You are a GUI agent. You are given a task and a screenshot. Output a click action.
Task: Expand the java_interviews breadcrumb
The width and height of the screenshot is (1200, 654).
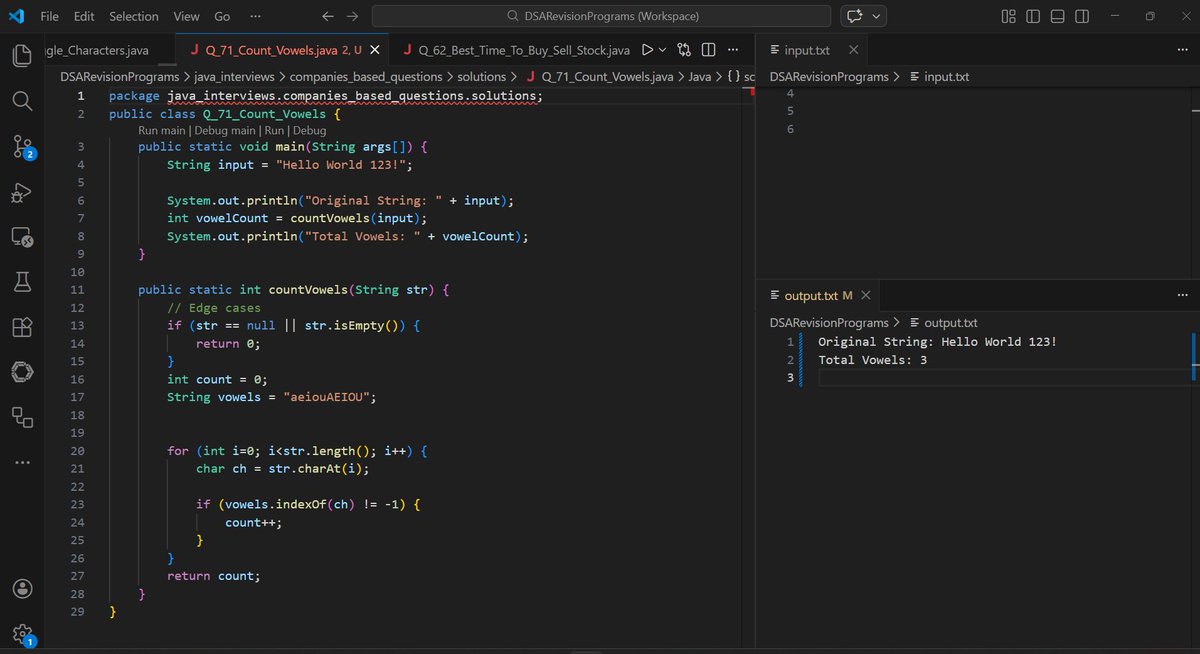pos(232,76)
